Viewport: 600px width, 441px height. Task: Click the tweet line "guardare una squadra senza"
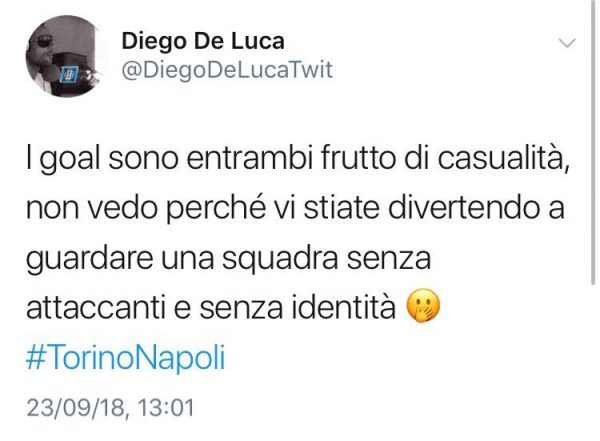tap(228, 259)
